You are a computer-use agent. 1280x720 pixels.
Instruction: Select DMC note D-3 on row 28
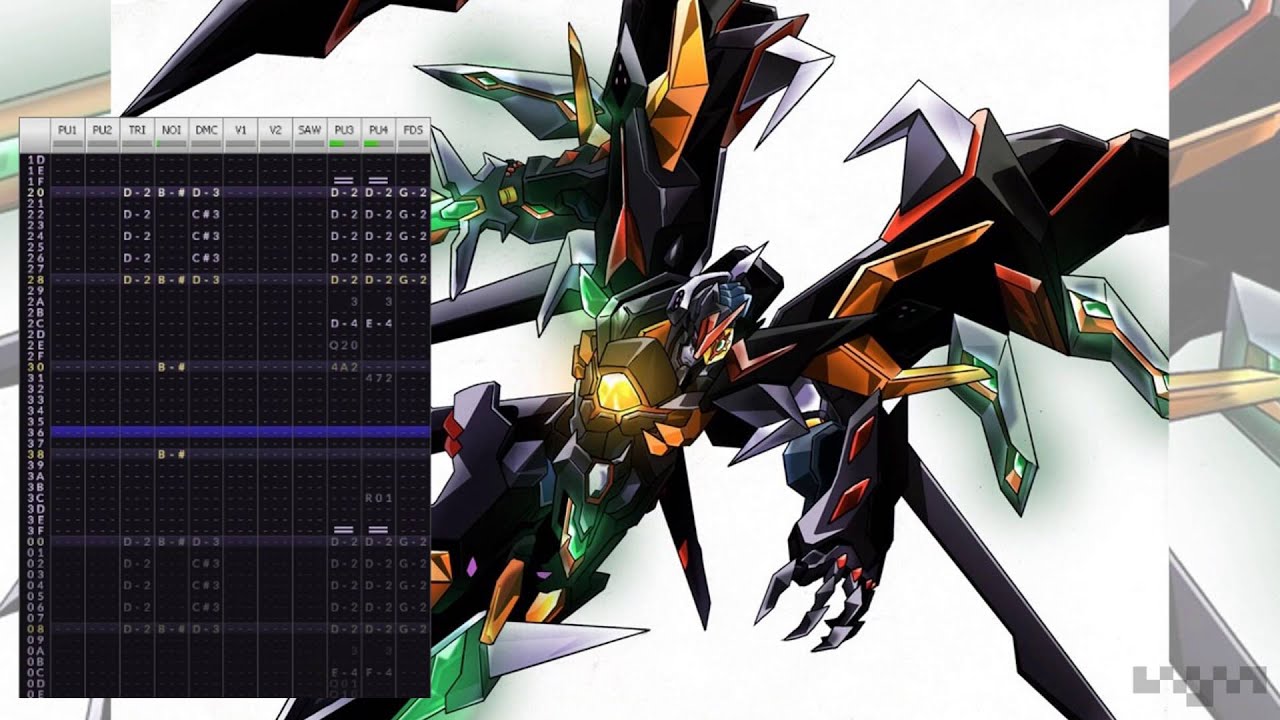pyautogui.click(x=206, y=280)
